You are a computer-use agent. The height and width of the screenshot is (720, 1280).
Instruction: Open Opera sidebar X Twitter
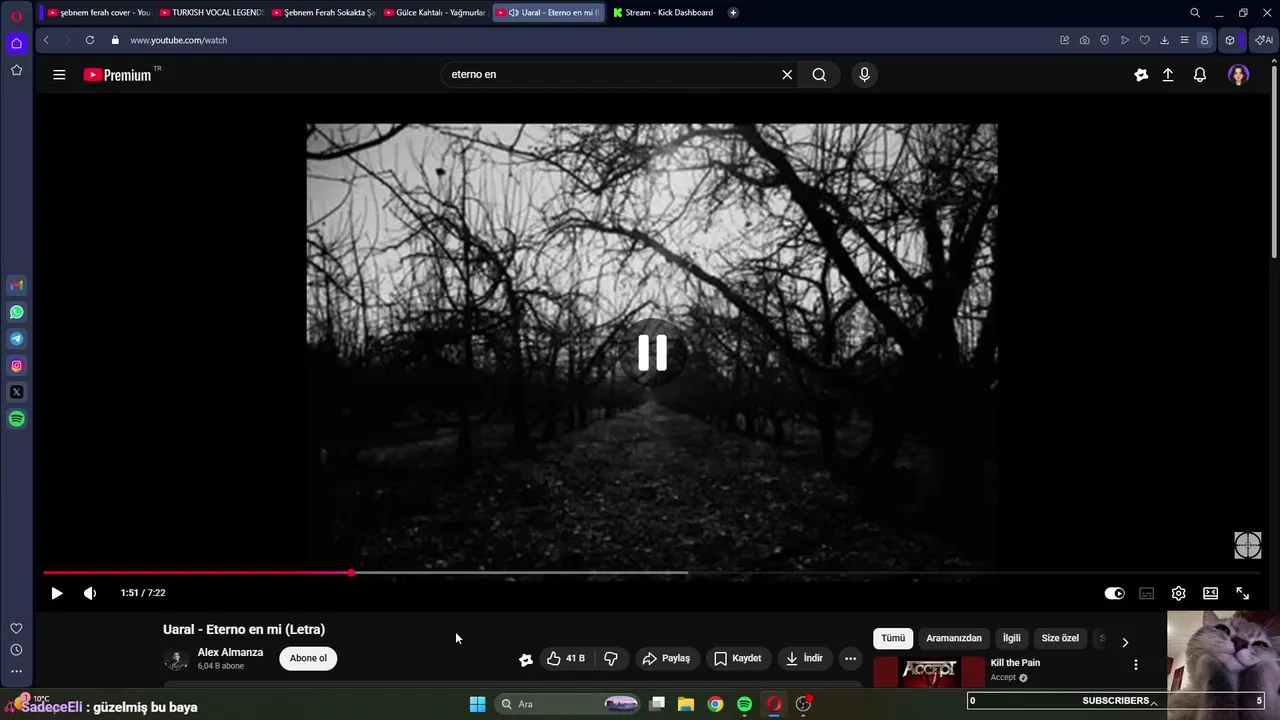tap(16, 393)
